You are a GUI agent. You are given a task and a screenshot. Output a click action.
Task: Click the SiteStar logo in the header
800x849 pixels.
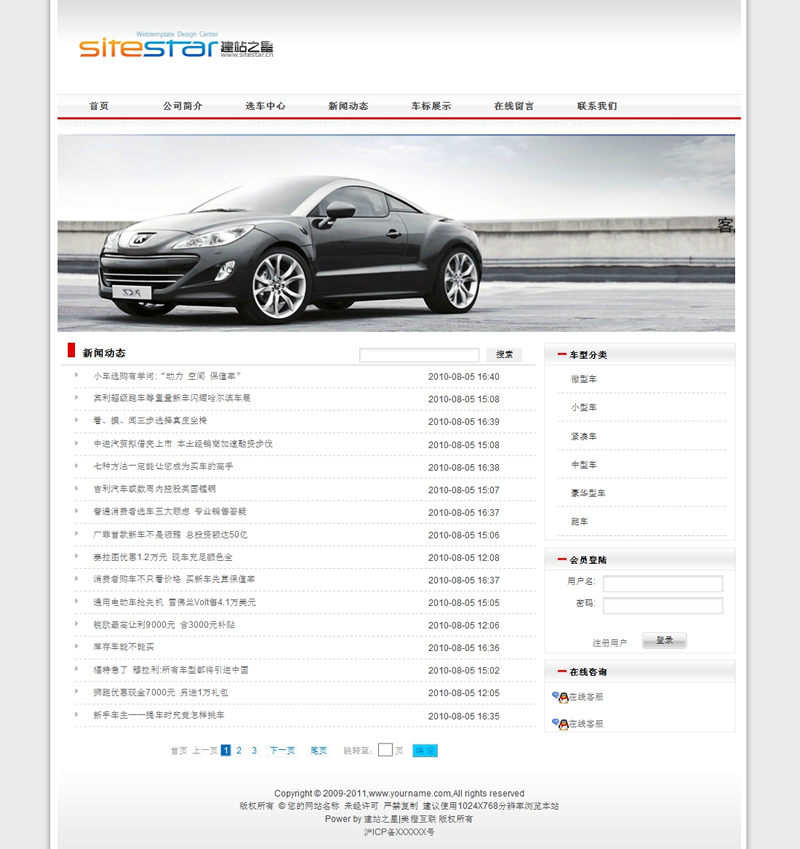[176, 47]
